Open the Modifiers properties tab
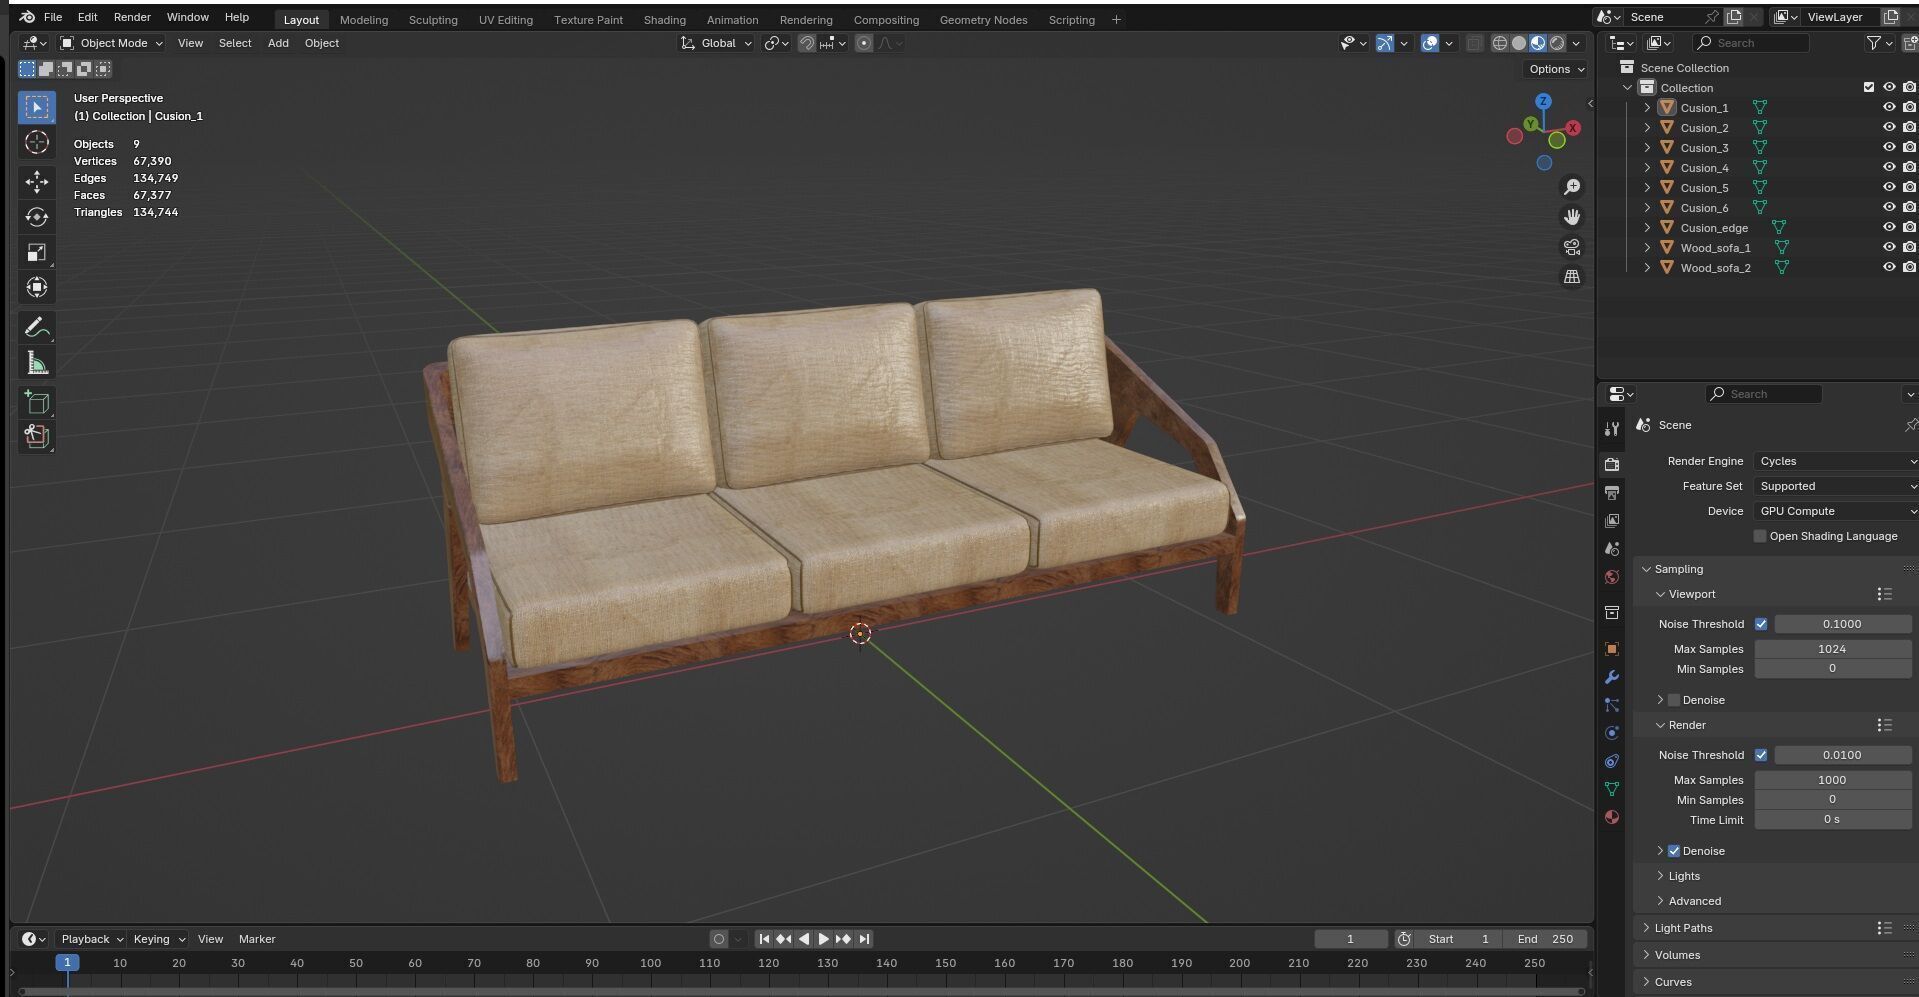Image resolution: width=1919 pixels, height=997 pixels. point(1611,677)
